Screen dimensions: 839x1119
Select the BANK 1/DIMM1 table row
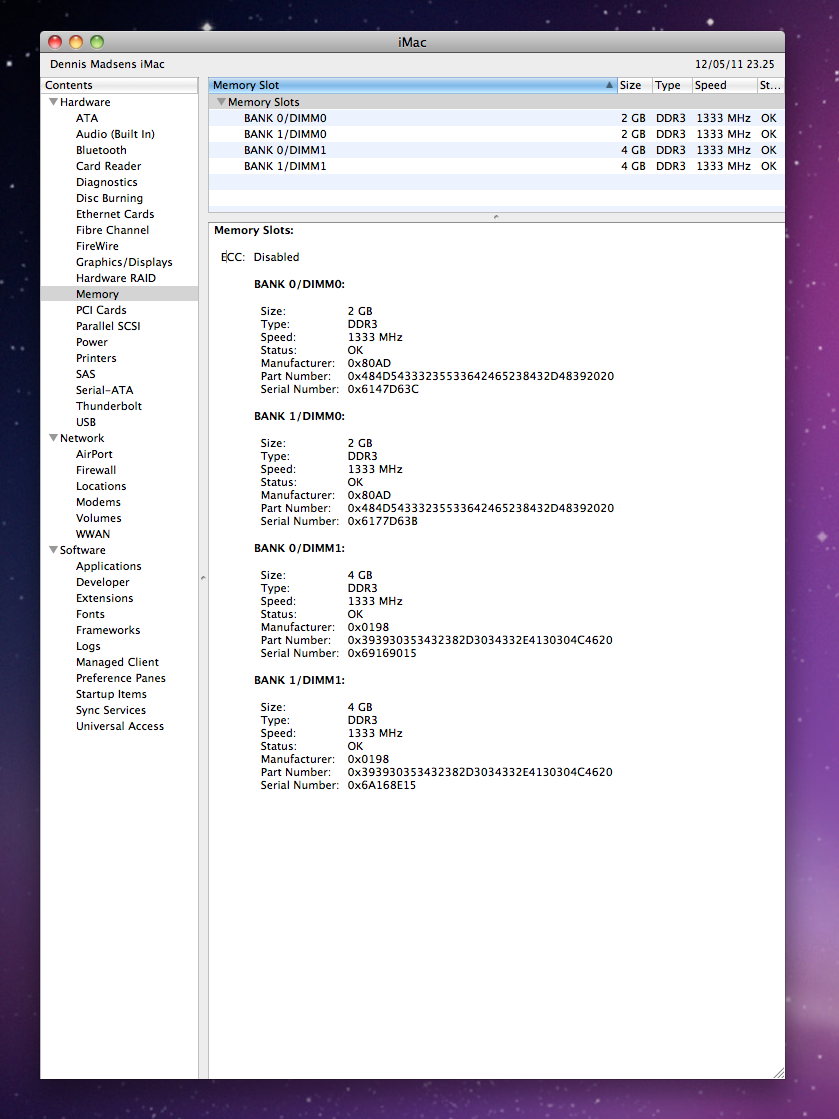tap(497, 166)
